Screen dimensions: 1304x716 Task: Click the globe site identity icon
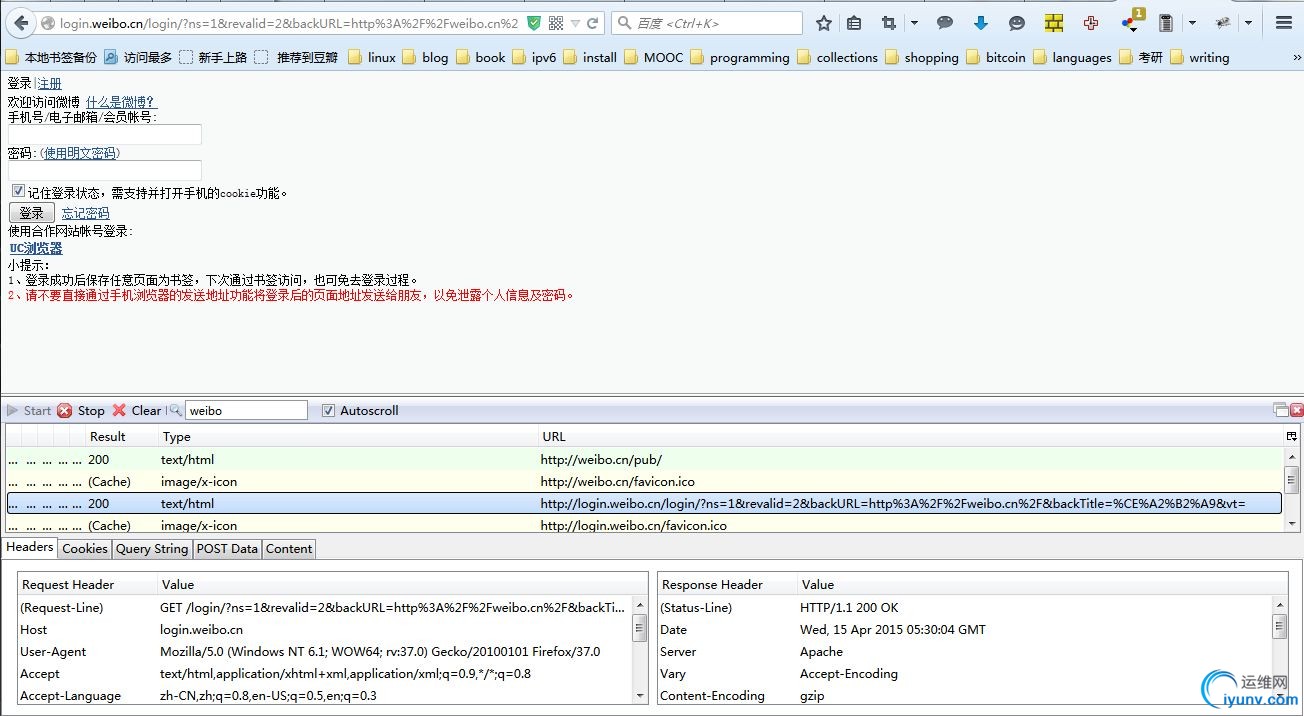47,23
